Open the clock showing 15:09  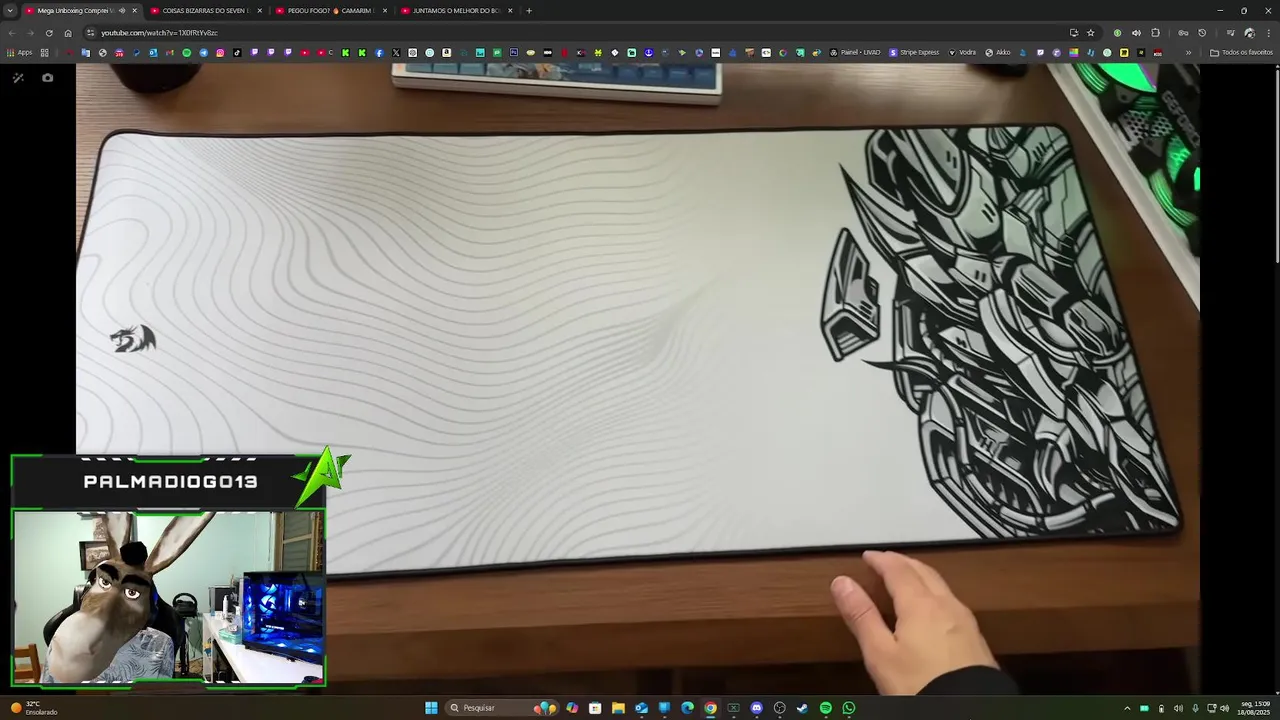click(1254, 708)
